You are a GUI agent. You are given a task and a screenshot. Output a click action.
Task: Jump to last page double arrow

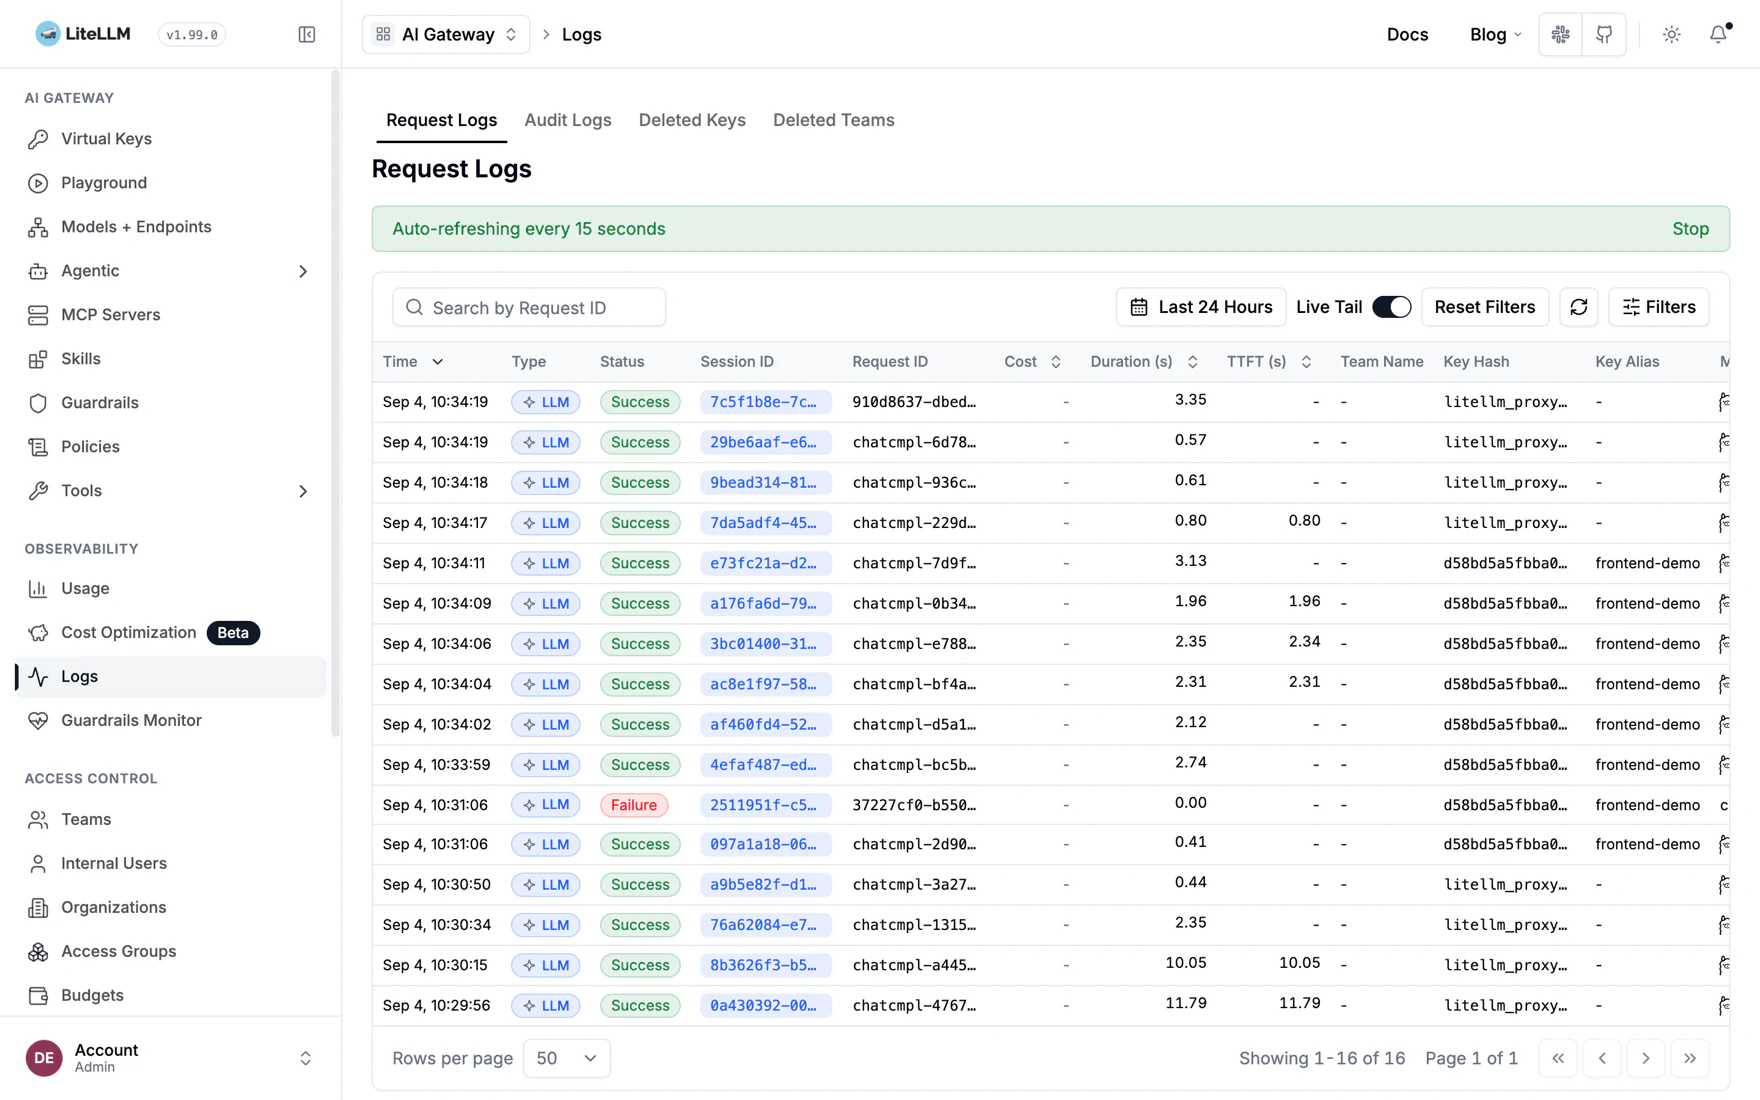pos(1690,1058)
